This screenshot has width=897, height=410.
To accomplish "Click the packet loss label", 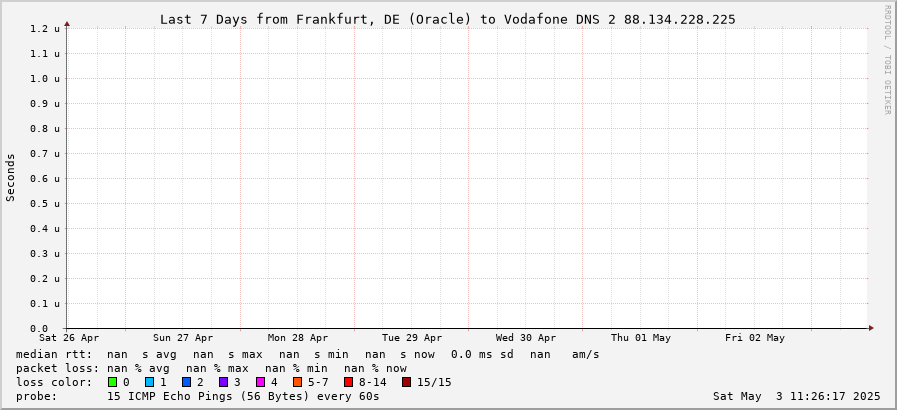I will [57, 368].
